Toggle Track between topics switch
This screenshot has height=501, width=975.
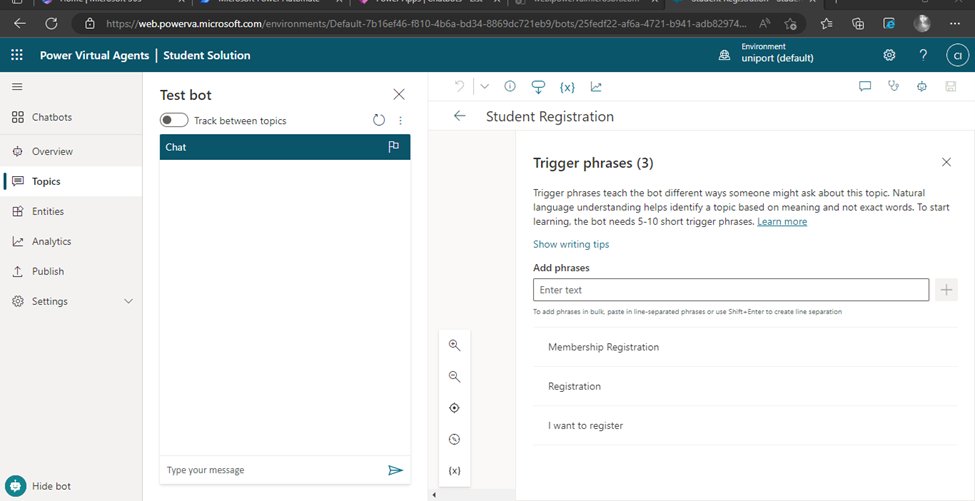coord(174,121)
